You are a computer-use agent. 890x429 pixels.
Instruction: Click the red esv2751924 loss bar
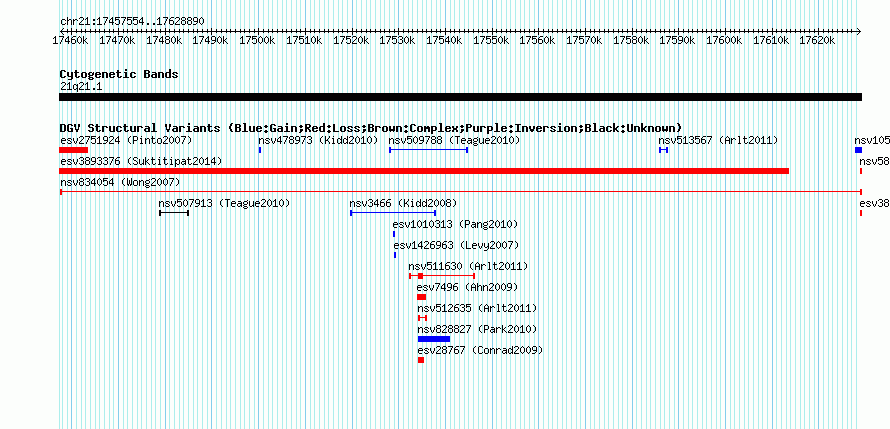click(73, 150)
